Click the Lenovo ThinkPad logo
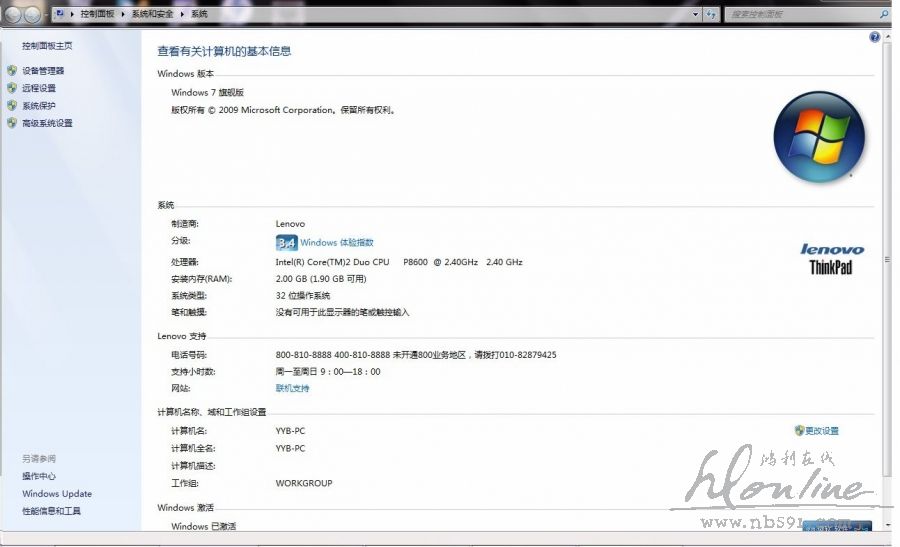Image resolution: width=900 pixels, height=547 pixels. coord(832,258)
